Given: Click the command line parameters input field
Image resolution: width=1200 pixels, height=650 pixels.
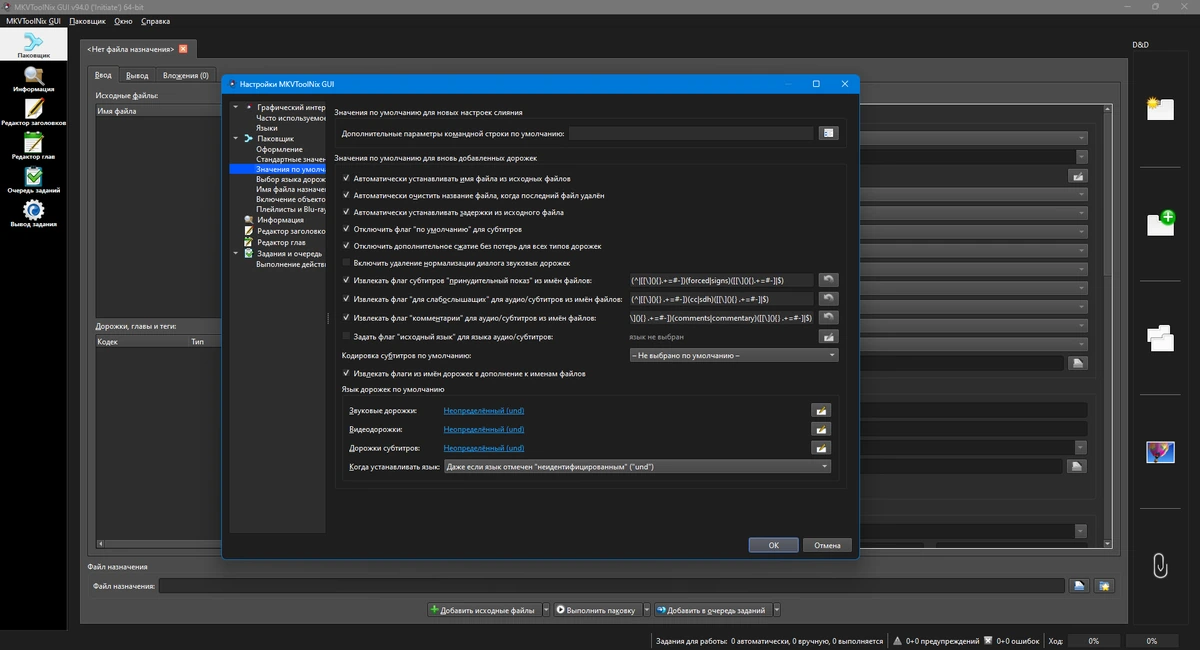Looking at the screenshot, I should [x=691, y=133].
